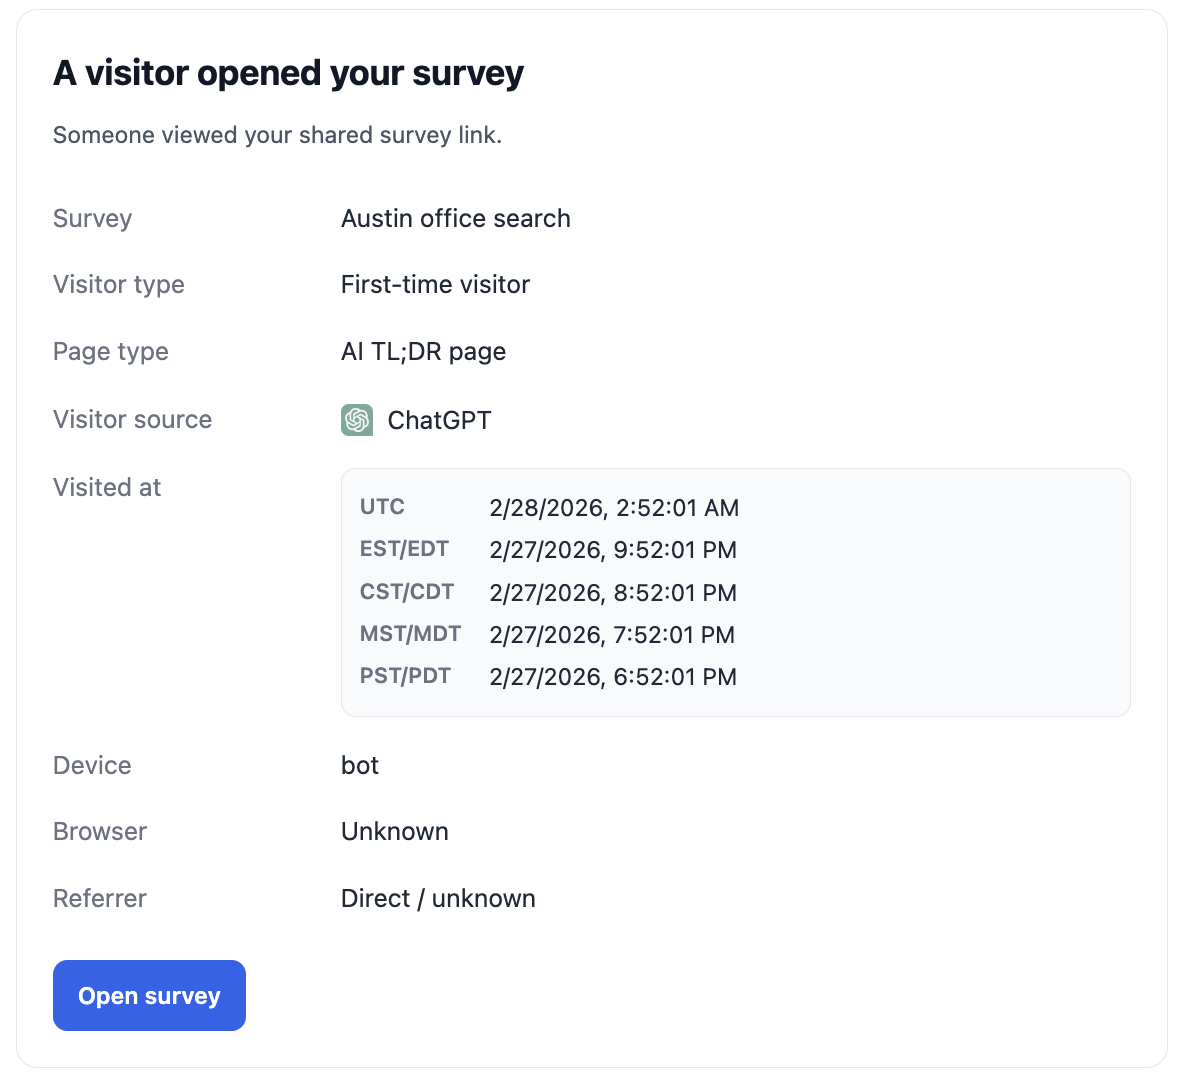Click the green visitor source icon
This screenshot has width=1180, height=1092.
pos(356,420)
